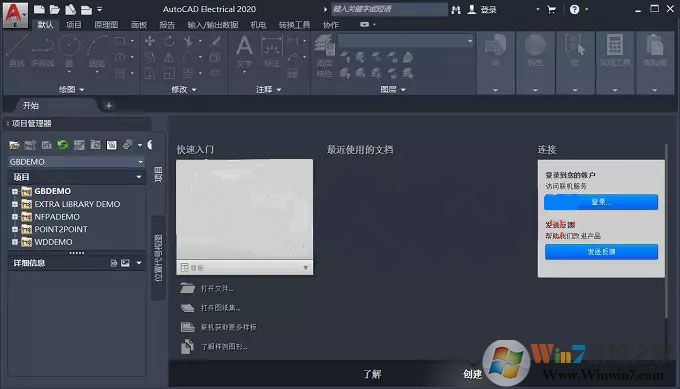Switch to the 报告 (Reports) ribbon tab
680x389 pixels.
tap(167, 25)
